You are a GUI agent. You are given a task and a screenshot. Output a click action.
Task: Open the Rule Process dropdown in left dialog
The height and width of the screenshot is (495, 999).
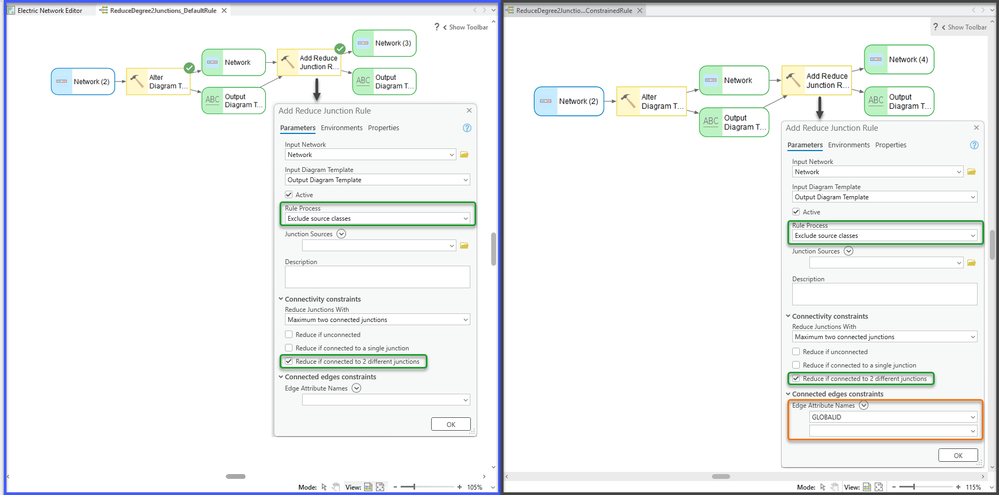pos(377,219)
